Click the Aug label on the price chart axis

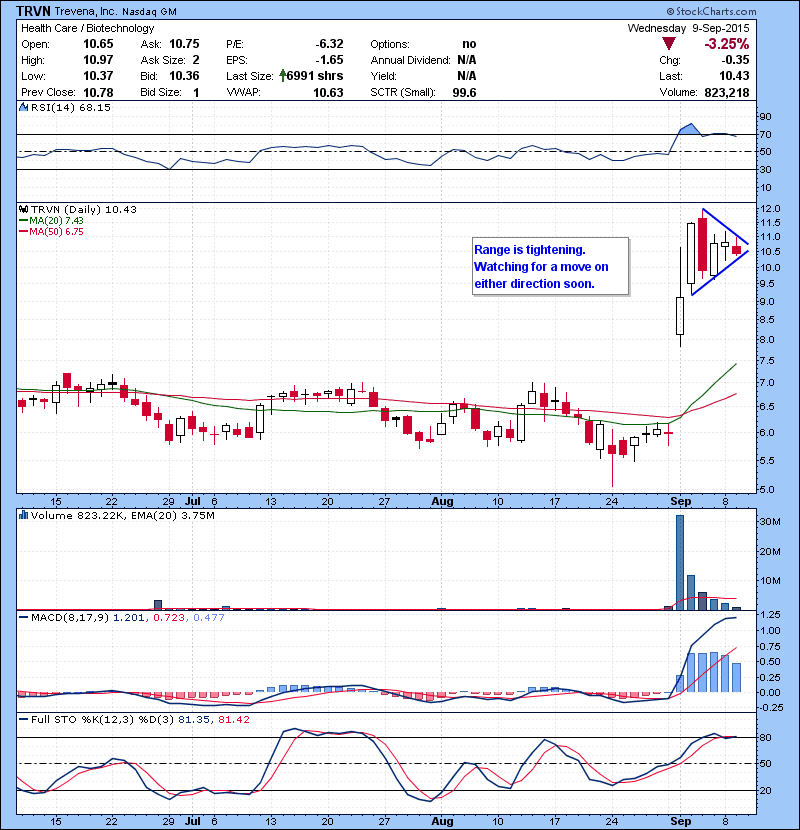[x=442, y=501]
